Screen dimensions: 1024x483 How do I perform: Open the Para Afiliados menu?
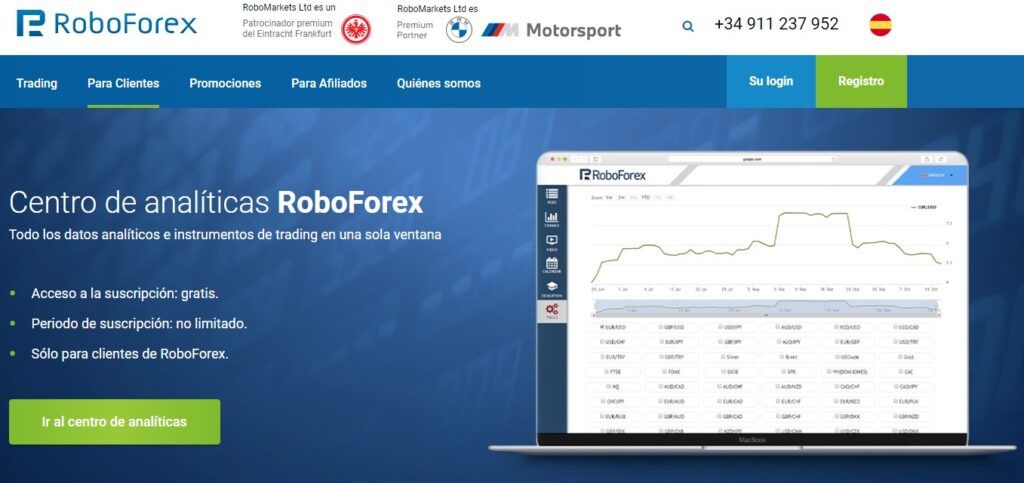[x=329, y=83]
